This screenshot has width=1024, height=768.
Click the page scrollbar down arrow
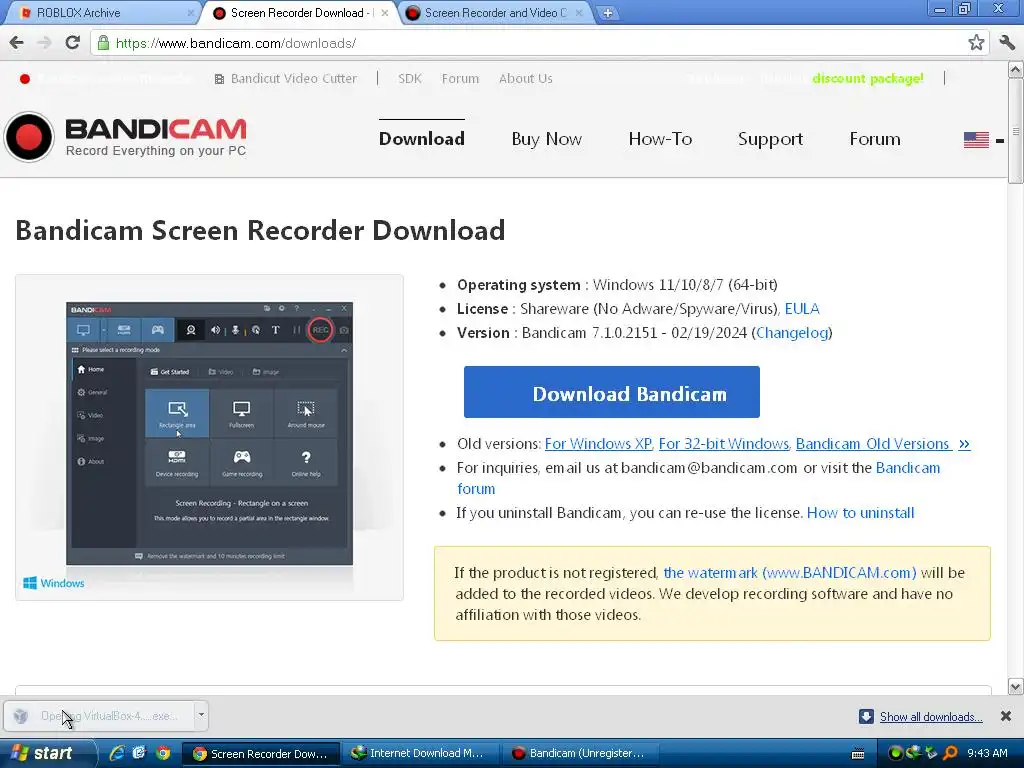(1016, 686)
